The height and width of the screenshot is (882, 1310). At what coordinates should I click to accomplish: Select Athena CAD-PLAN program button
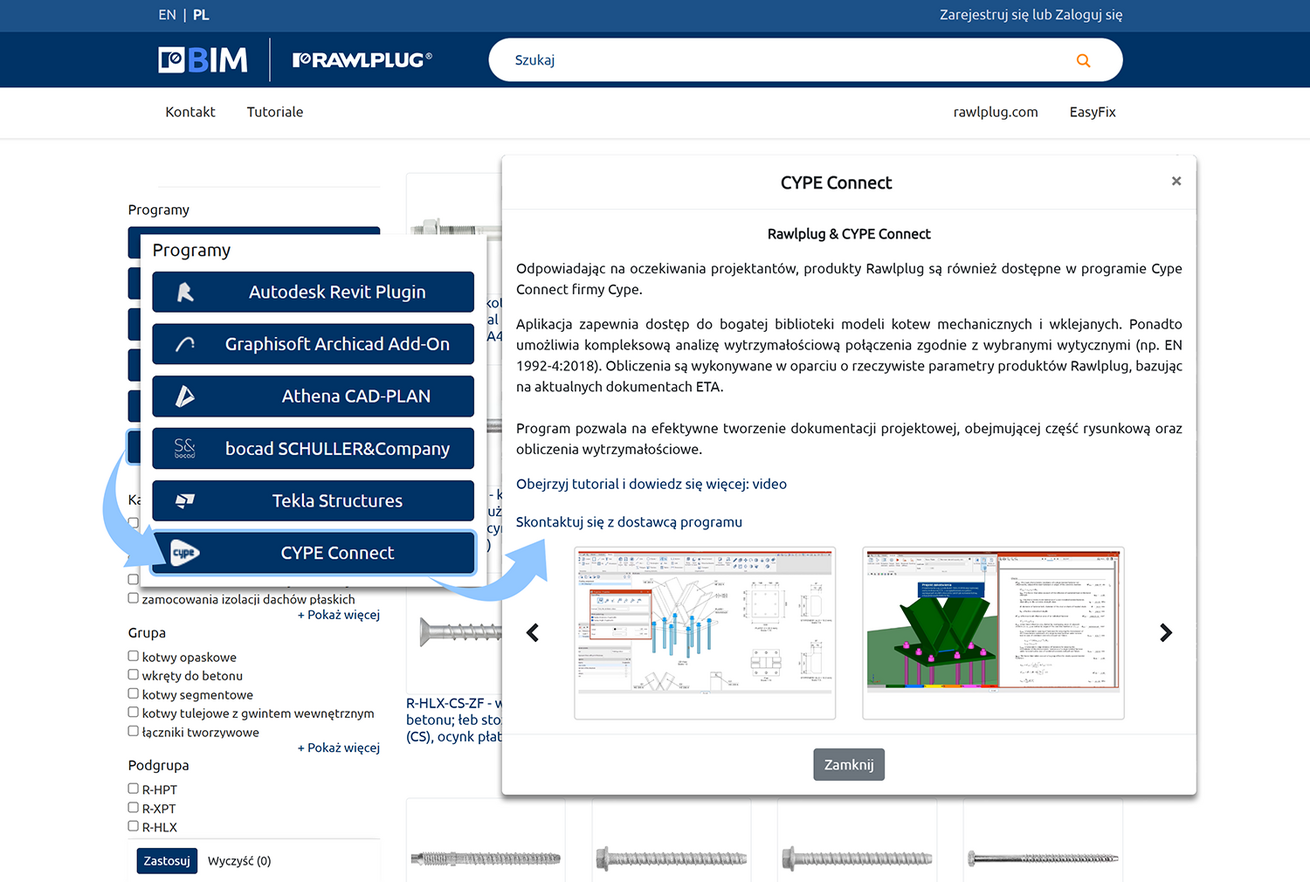coord(313,396)
